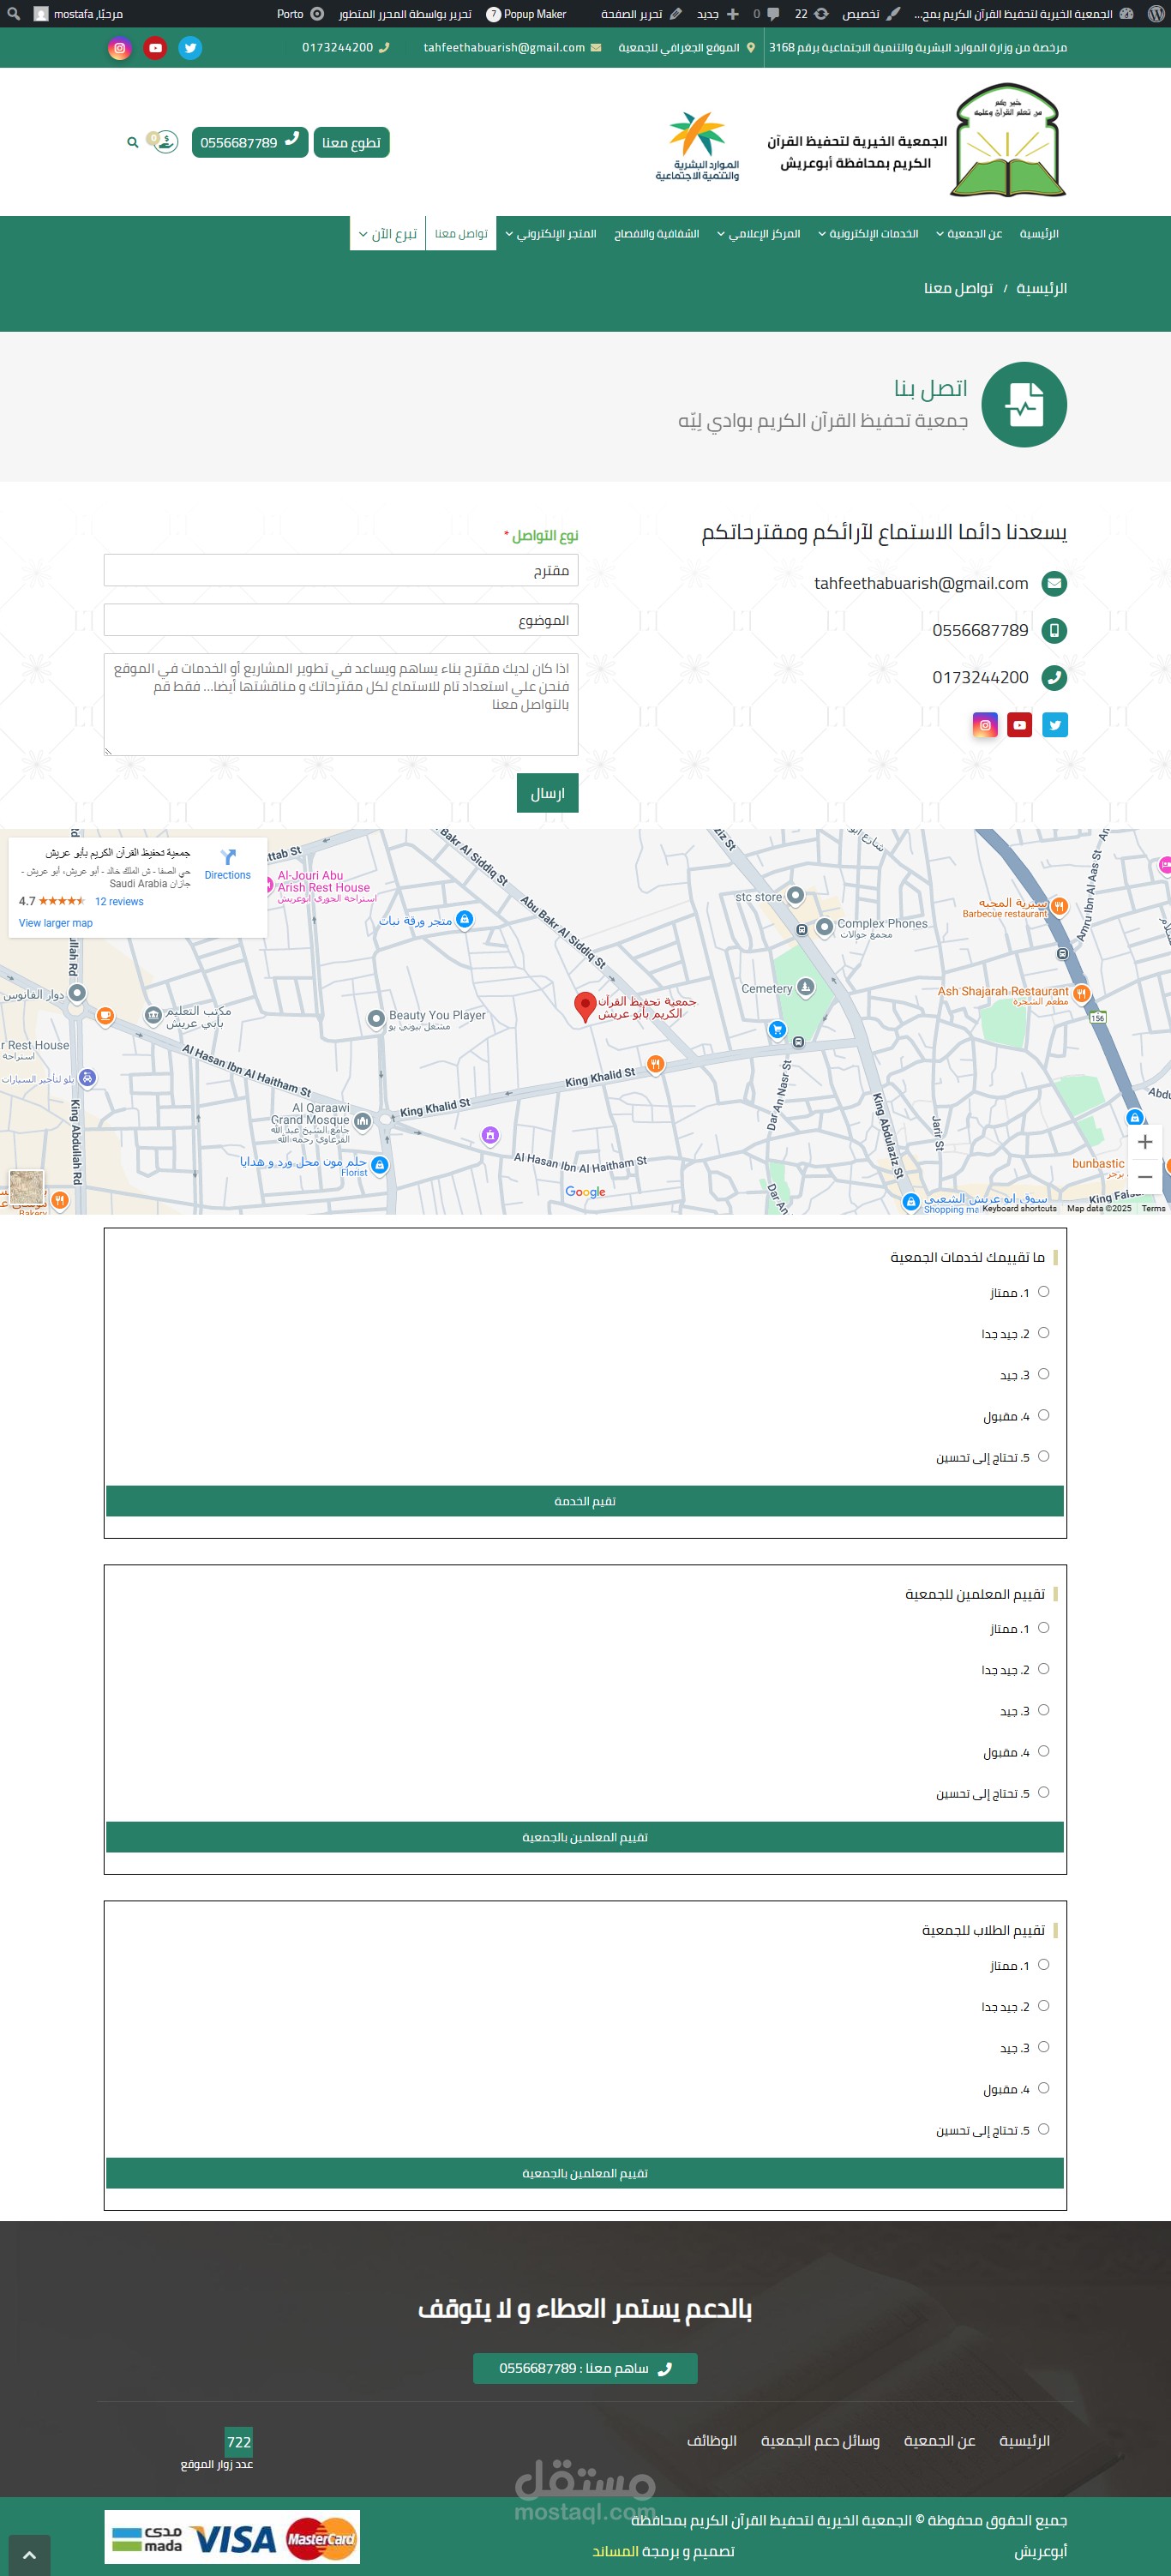This screenshot has width=1171, height=2576.
Task: Select 'جيد' in teachers rating poll
Action: pyautogui.click(x=1043, y=1710)
